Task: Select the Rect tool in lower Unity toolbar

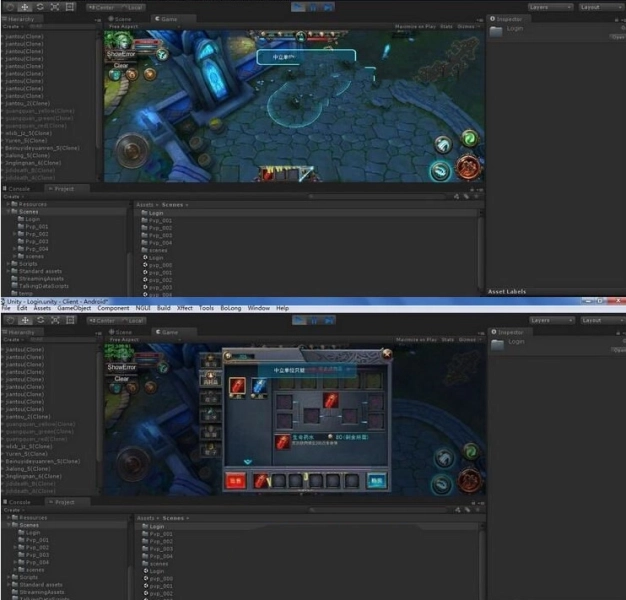Action: (x=70, y=320)
